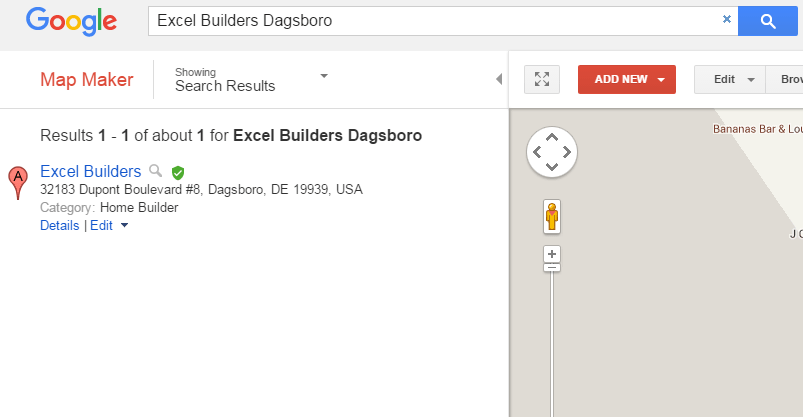The image size is (803, 417).
Task: Pan the map left with the arrow
Action: click(x=537, y=152)
